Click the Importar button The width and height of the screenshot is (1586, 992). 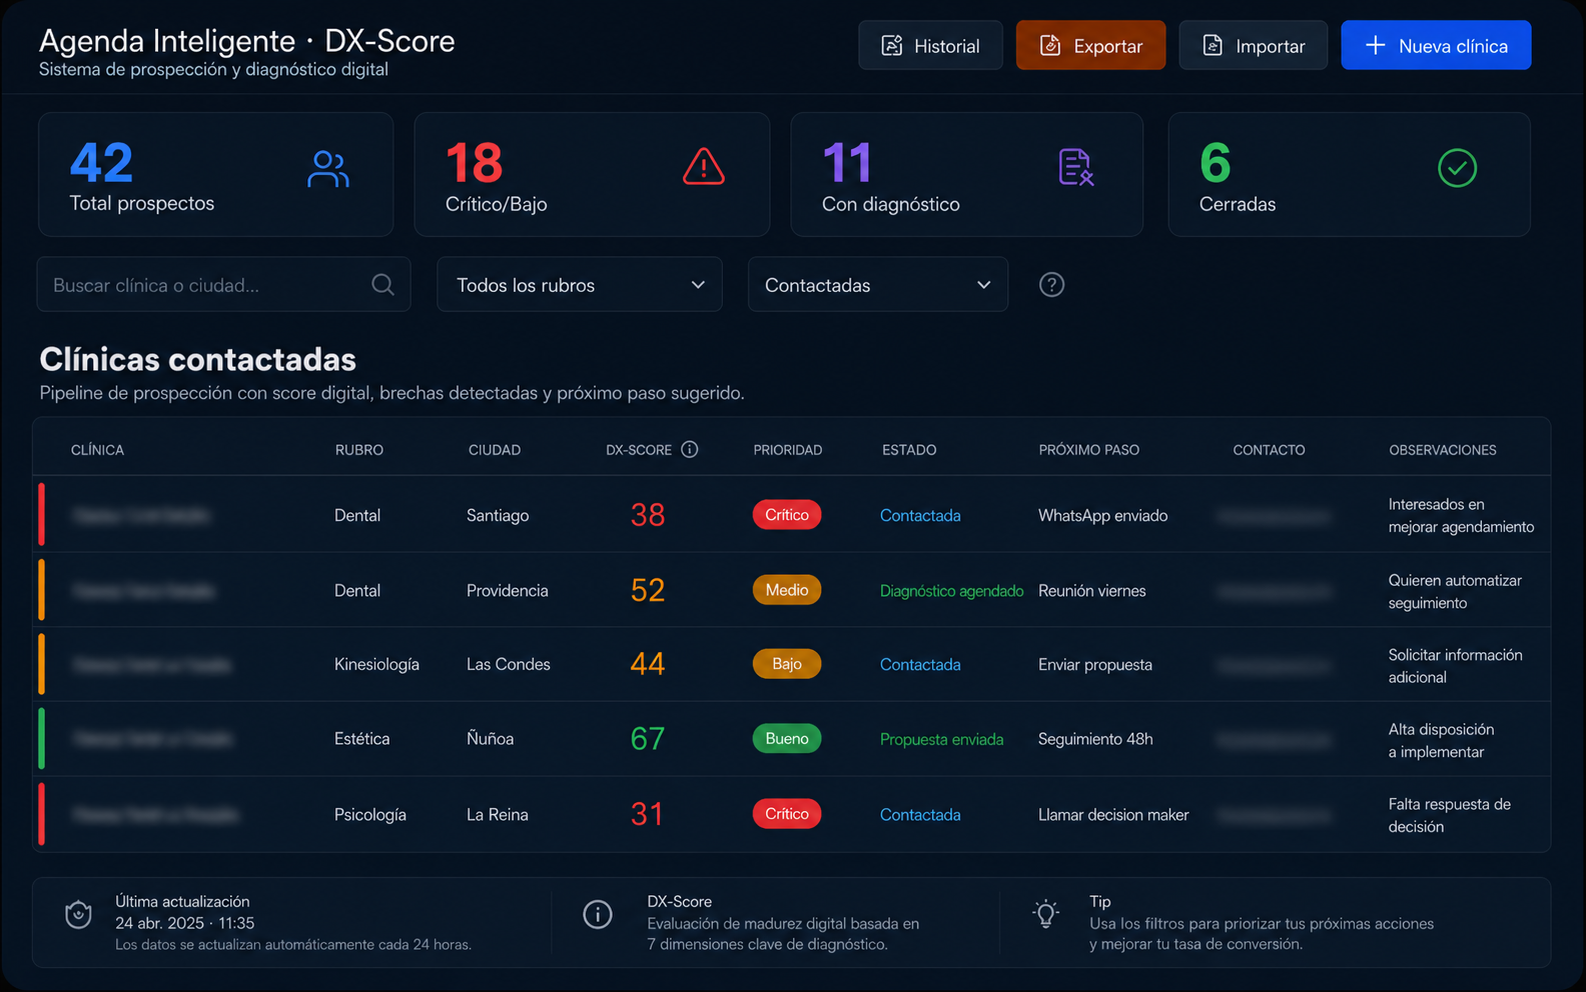tap(1253, 45)
